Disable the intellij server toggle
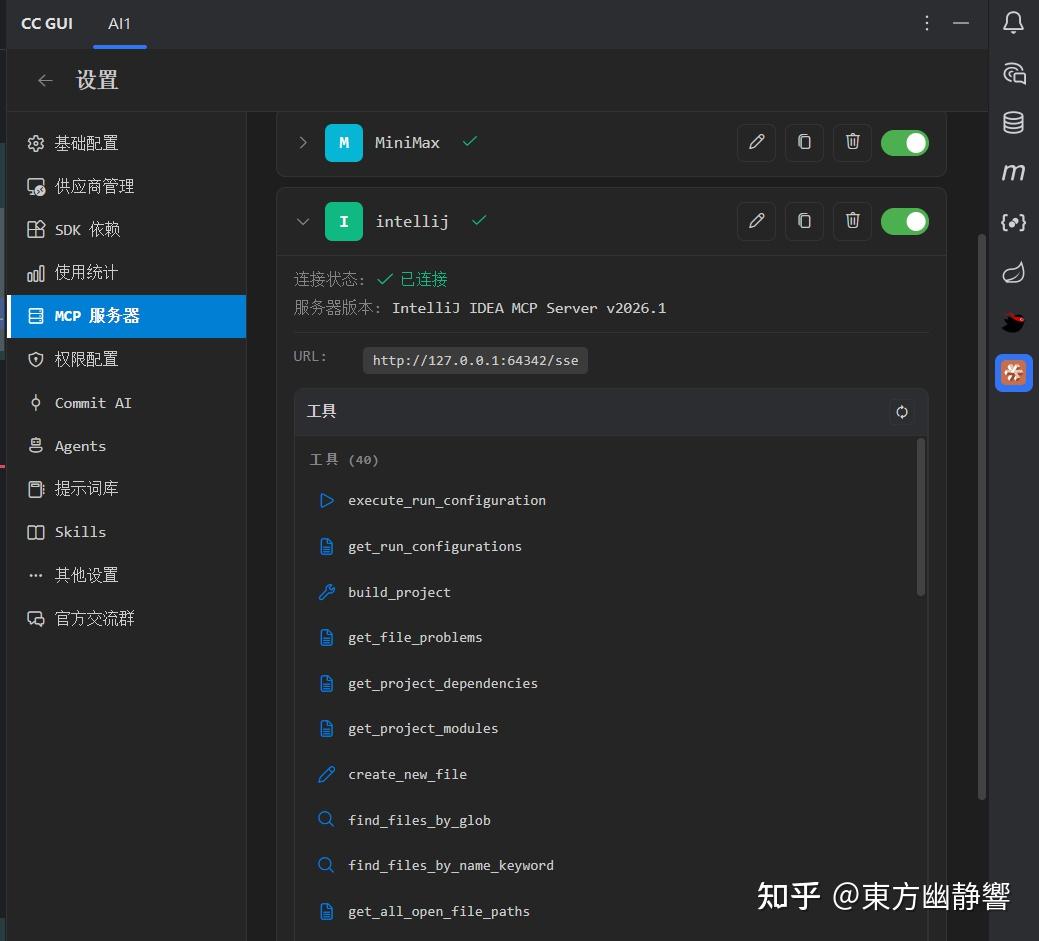The image size is (1039, 941). click(904, 221)
